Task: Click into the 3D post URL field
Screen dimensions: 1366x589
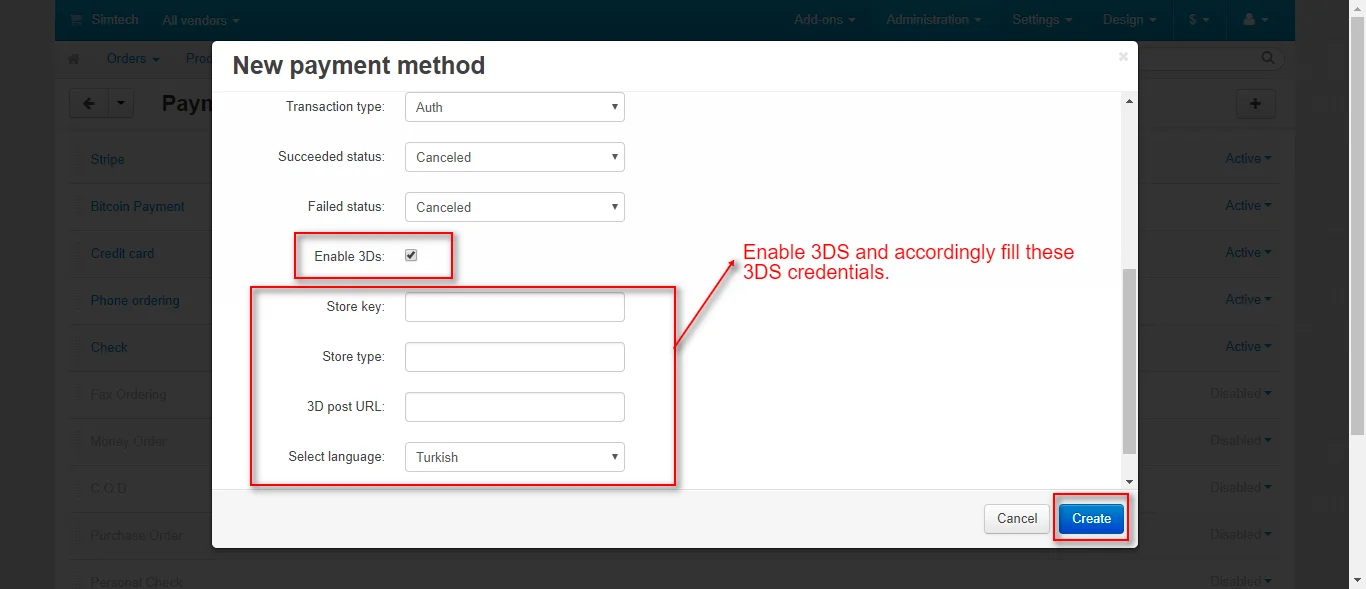Action: (514, 407)
